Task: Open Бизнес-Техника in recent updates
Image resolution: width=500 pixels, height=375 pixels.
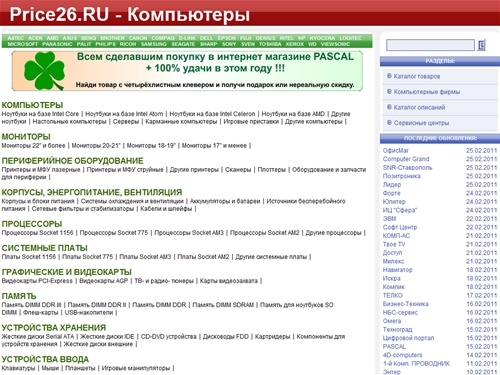Action: click(406, 304)
